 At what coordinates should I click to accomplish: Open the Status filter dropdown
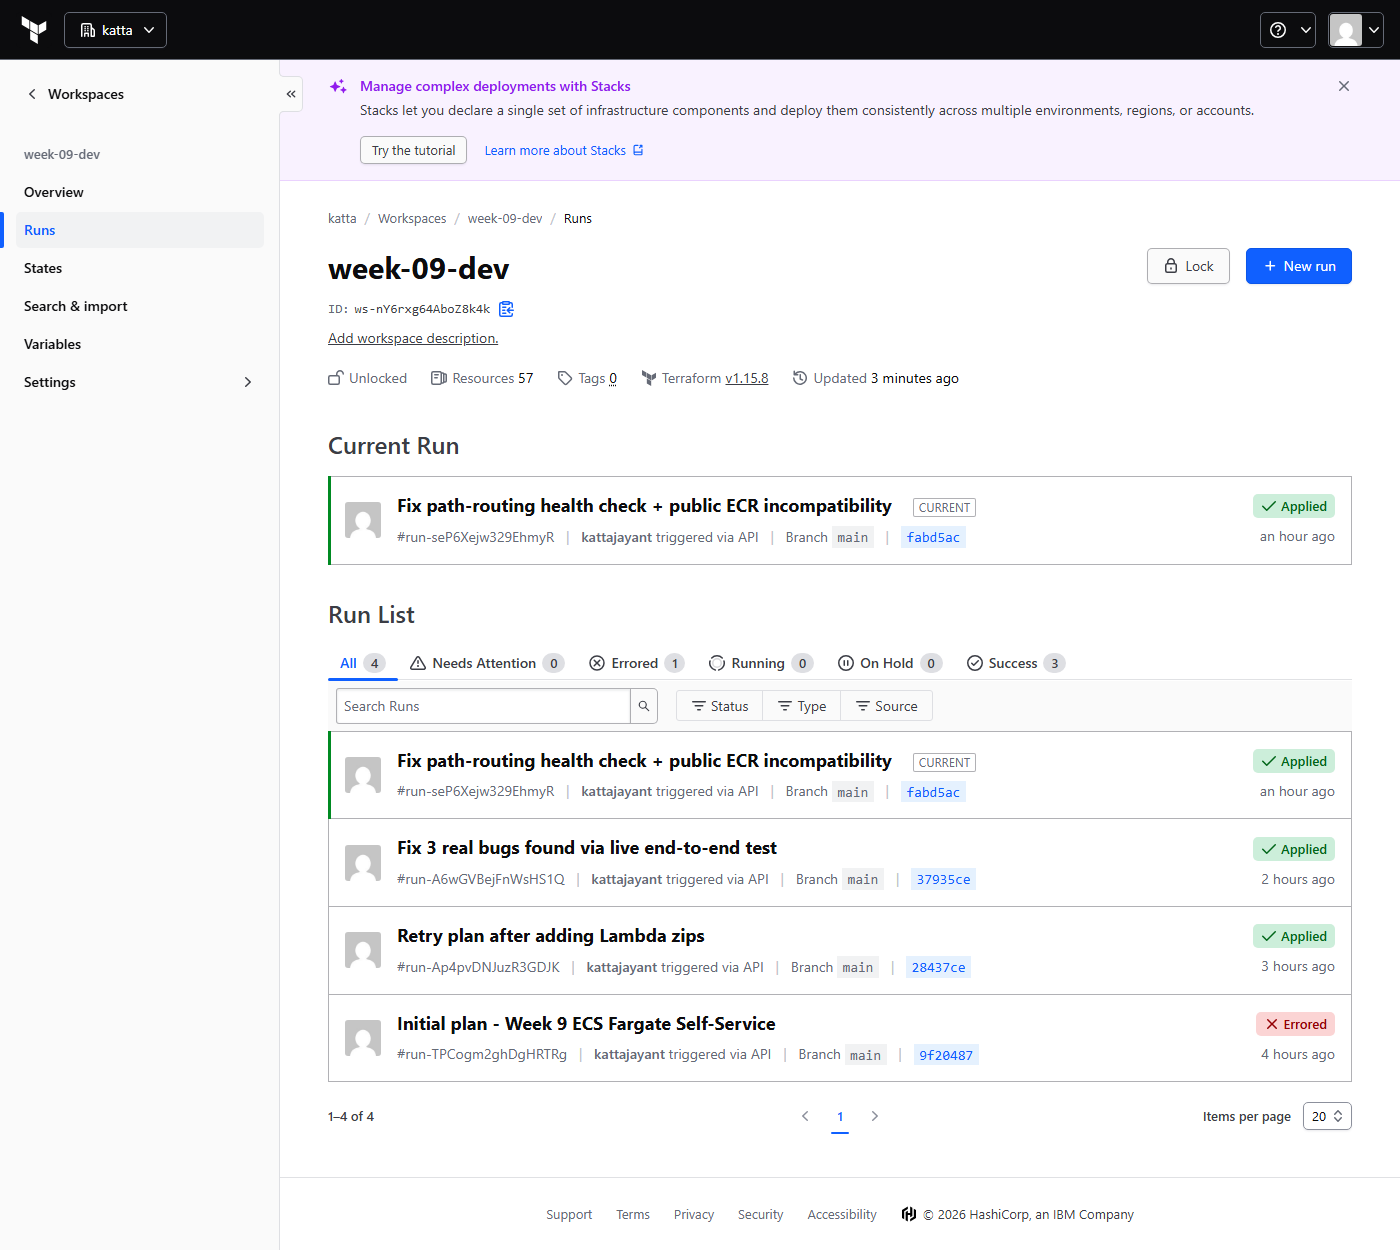720,706
